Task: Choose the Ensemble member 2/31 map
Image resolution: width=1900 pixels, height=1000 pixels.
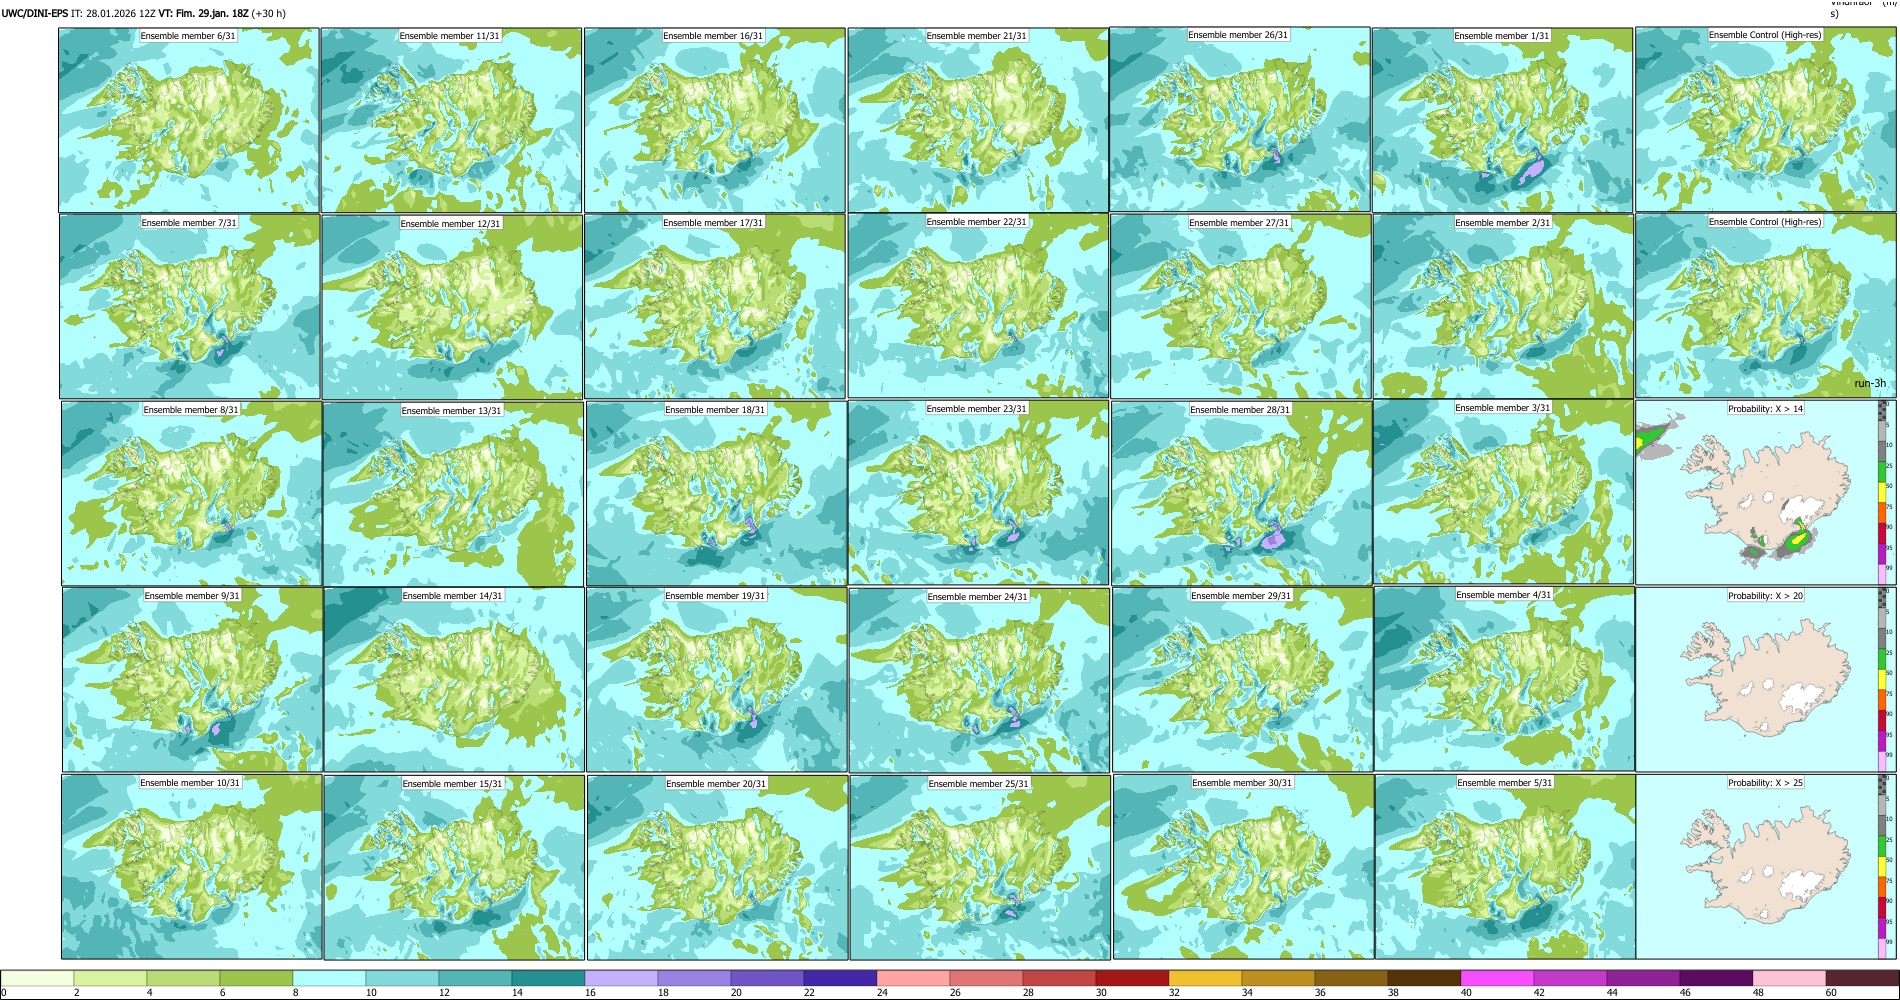Action: pos(1502,306)
